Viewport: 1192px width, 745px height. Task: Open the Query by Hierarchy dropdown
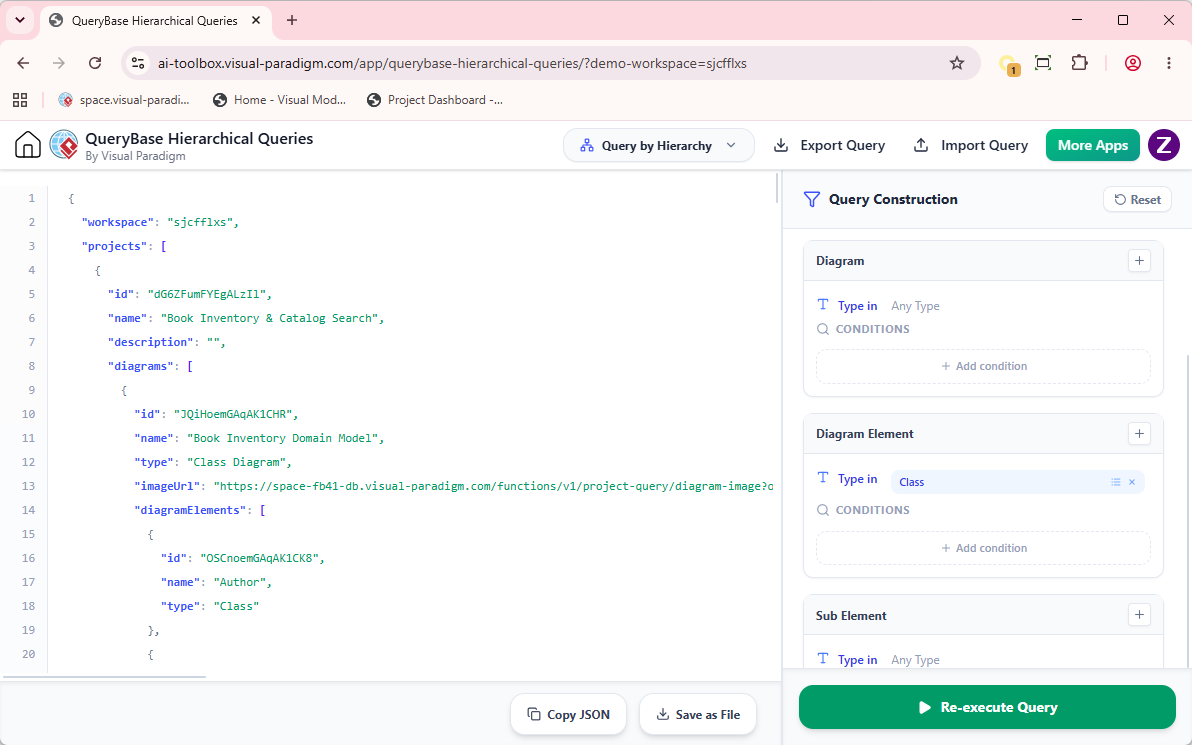[x=658, y=145]
